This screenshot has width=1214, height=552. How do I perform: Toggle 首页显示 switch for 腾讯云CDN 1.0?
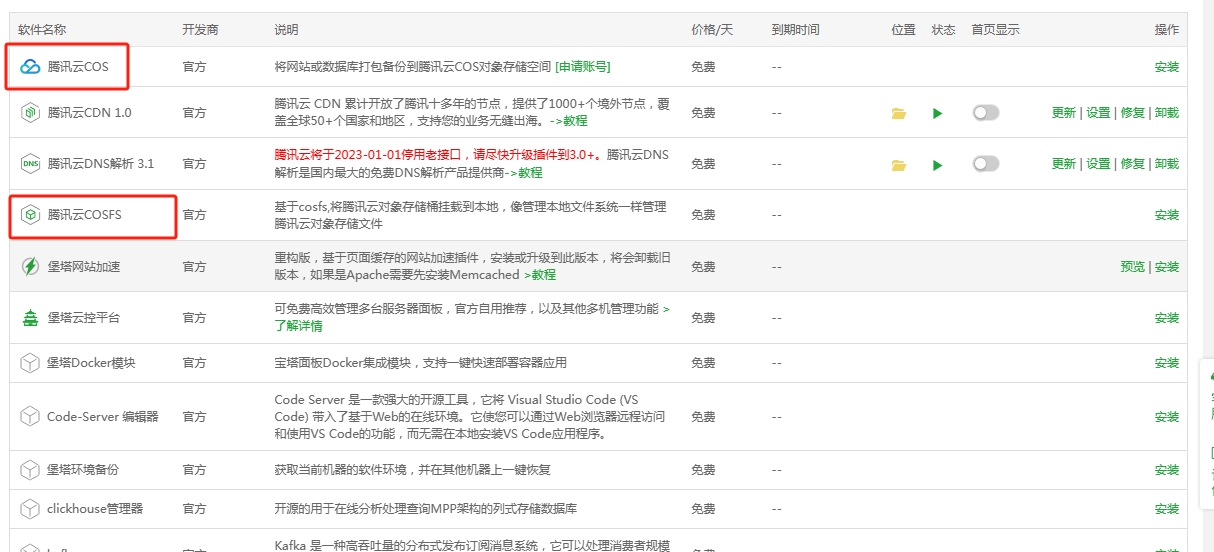click(x=986, y=113)
